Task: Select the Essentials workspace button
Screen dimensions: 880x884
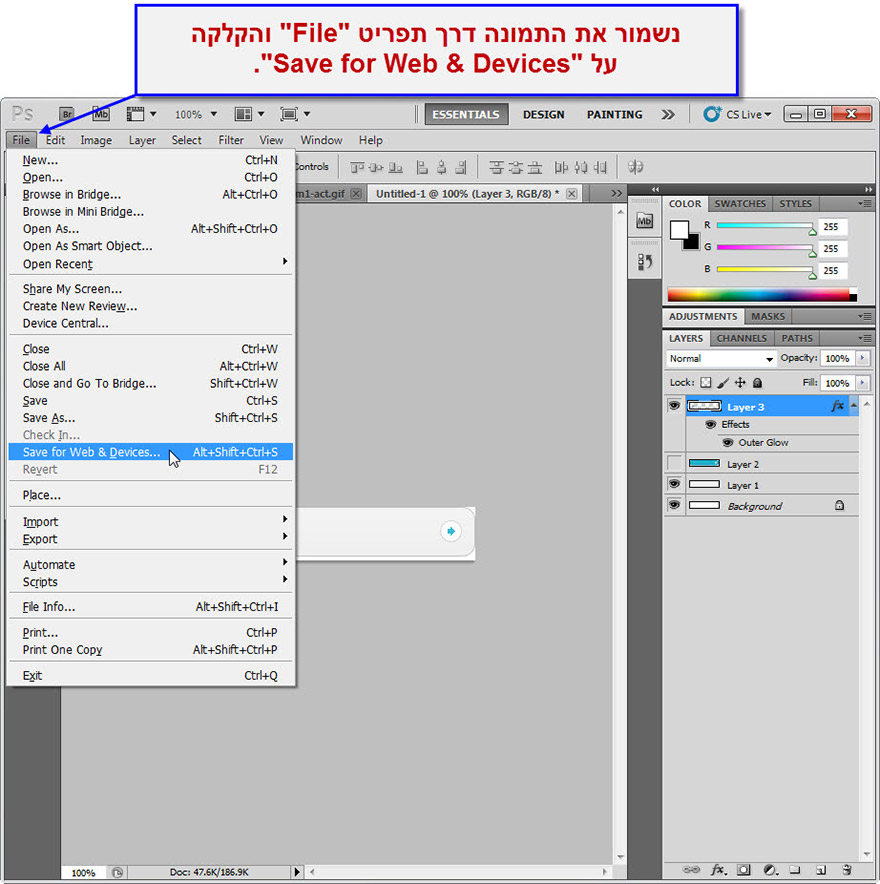Action: (x=466, y=114)
